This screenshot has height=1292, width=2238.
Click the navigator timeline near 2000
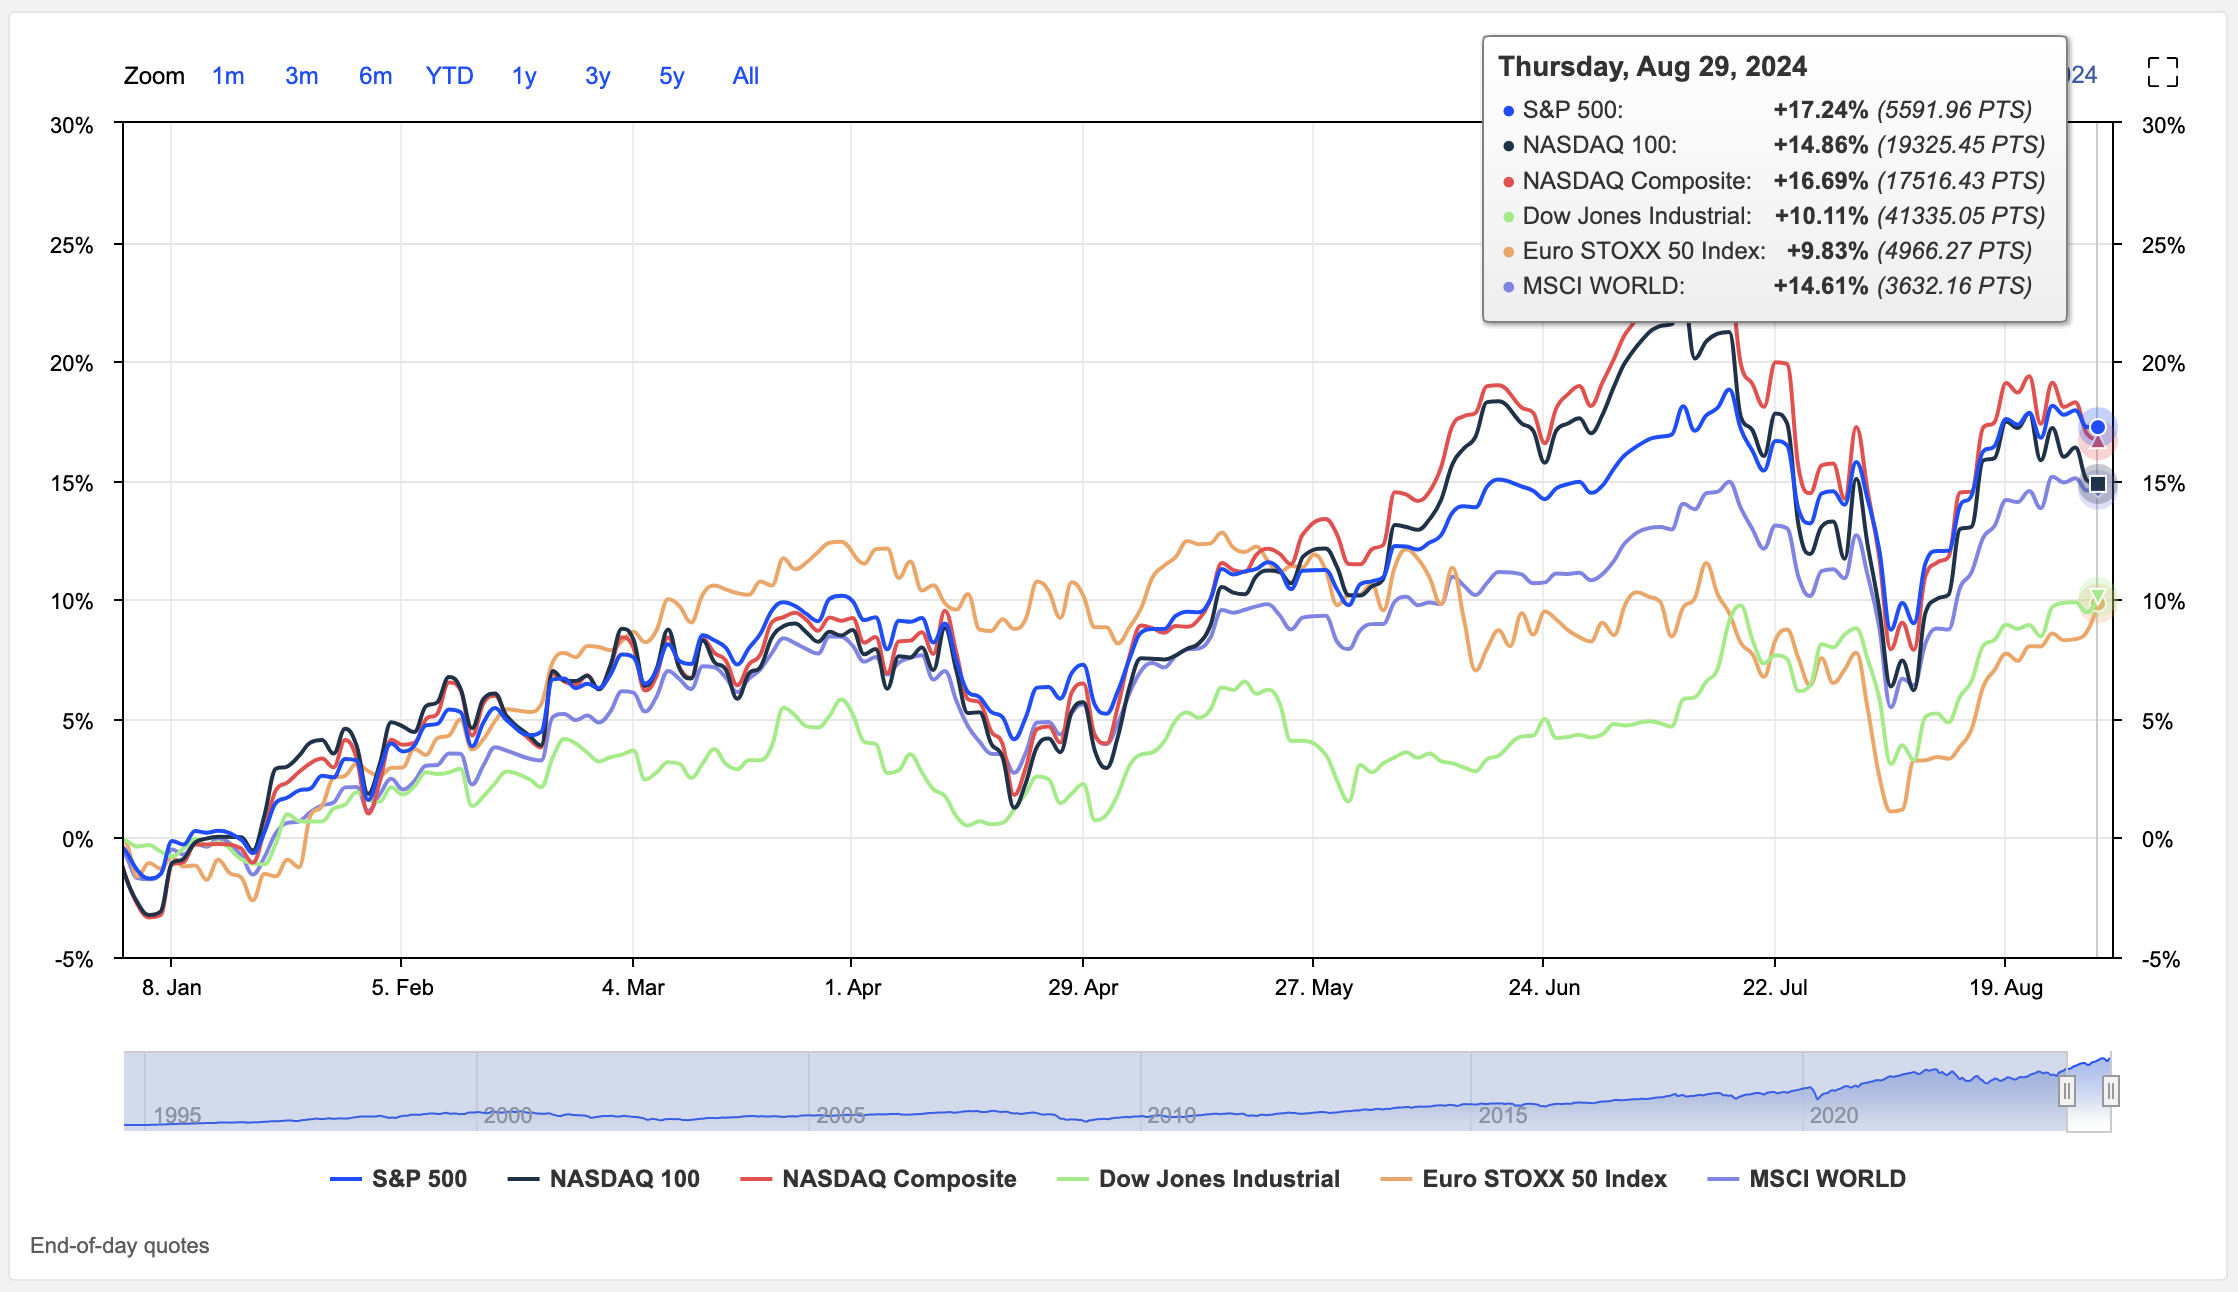[x=507, y=1115]
